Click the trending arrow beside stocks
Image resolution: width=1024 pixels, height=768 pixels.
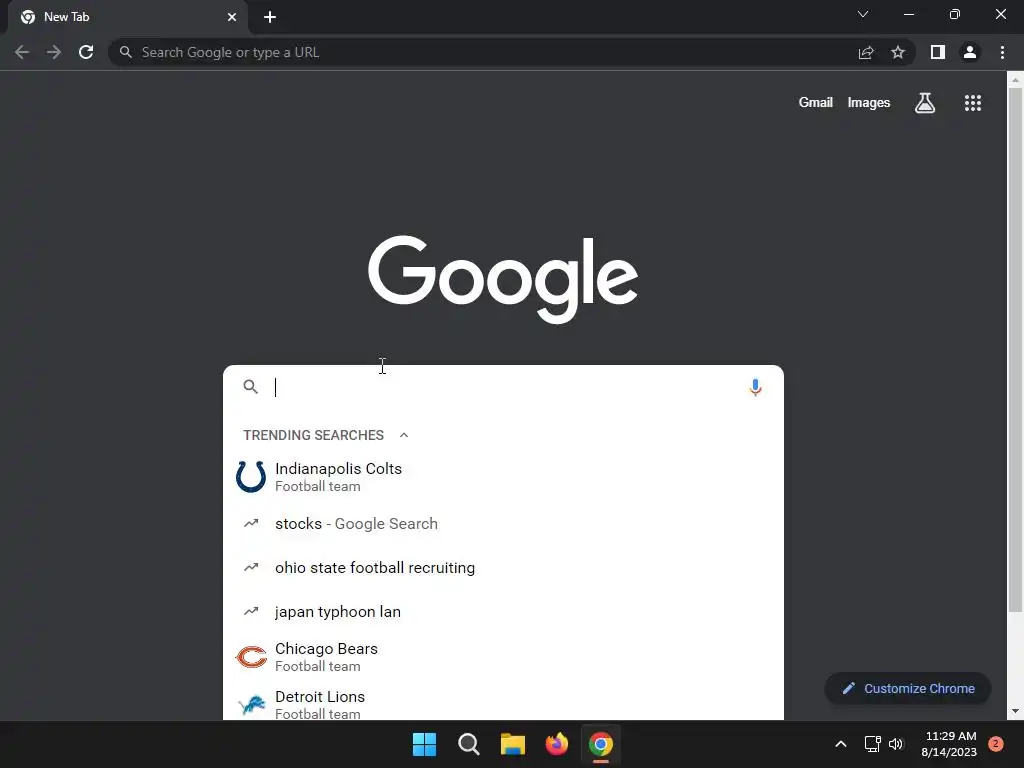point(251,523)
